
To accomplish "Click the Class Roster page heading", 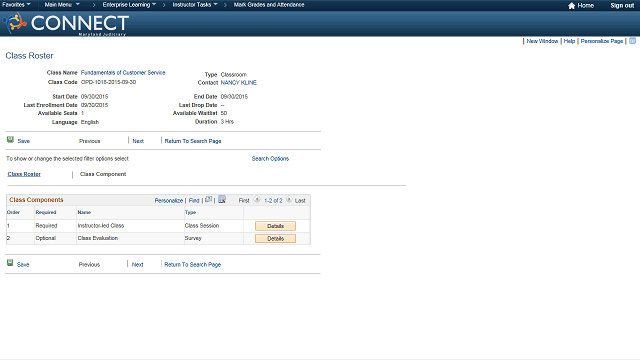I will click(29, 56).
